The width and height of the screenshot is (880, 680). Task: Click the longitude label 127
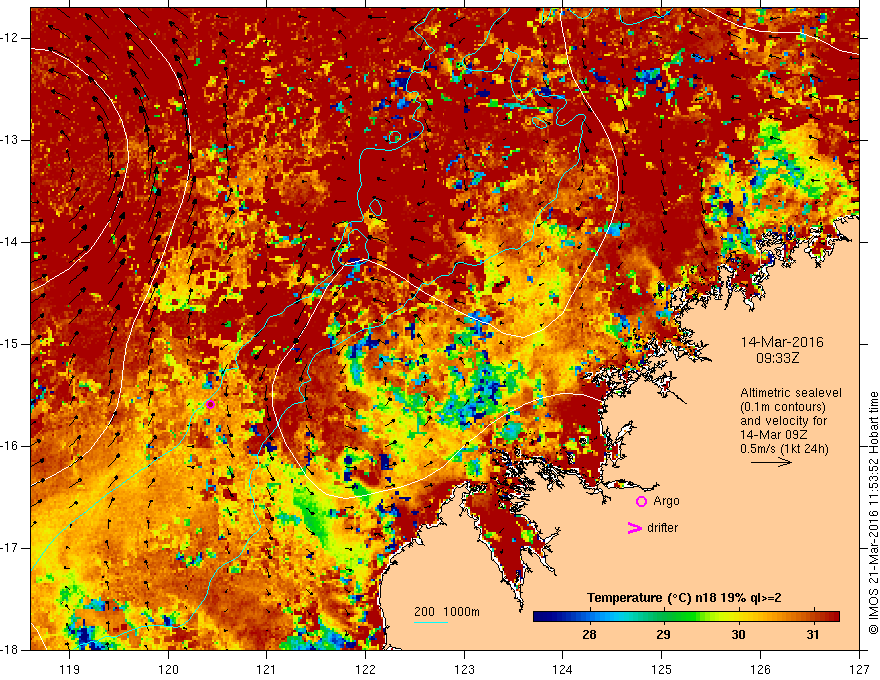tap(859, 670)
